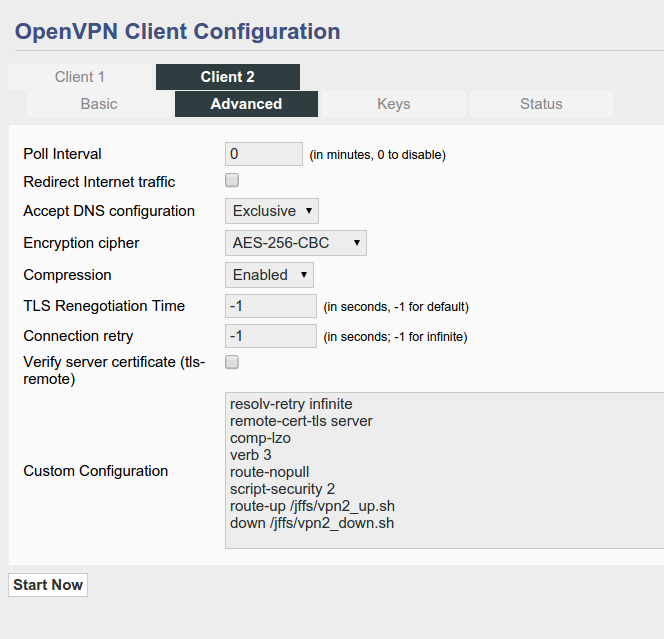Click the 'resolv-retry infinite' line
The image size is (664, 639).
point(291,404)
